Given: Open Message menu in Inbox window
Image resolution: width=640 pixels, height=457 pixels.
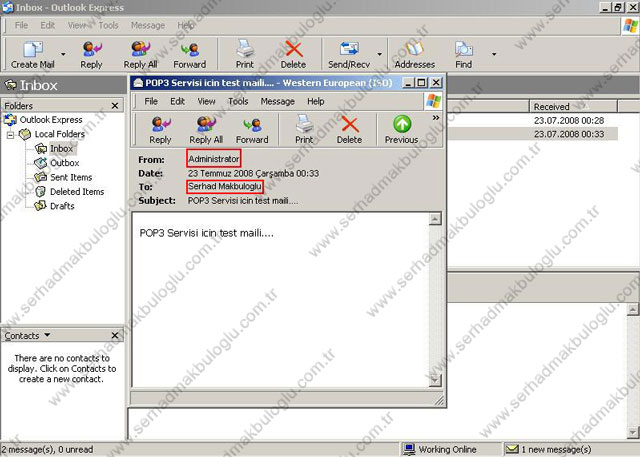Looking at the screenshot, I should pos(148,25).
